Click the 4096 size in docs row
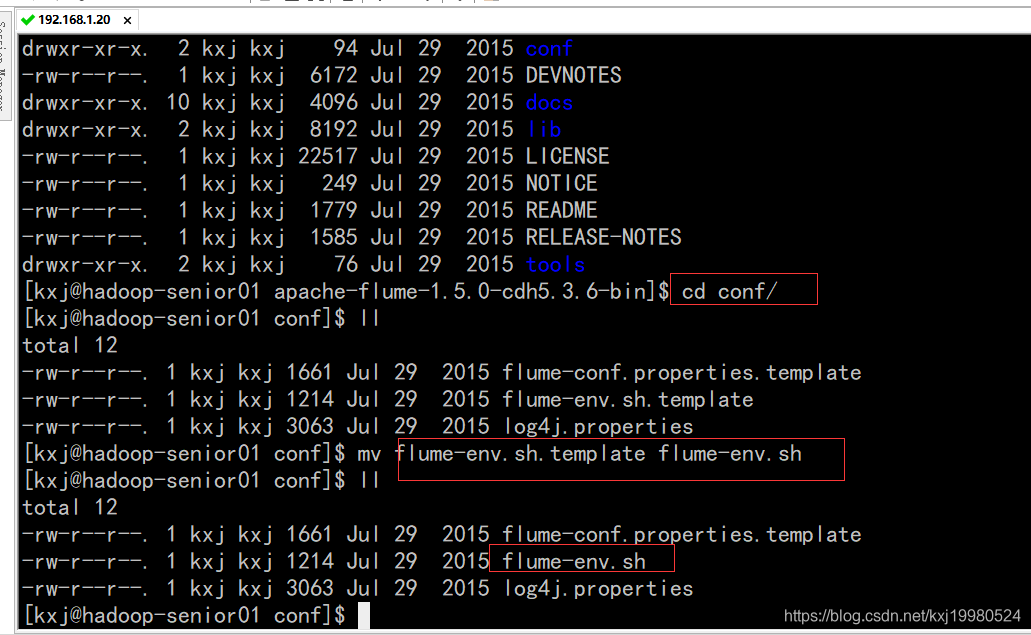Image resolution: width=1031 pixels, height=635 pixels. point(334,103)
